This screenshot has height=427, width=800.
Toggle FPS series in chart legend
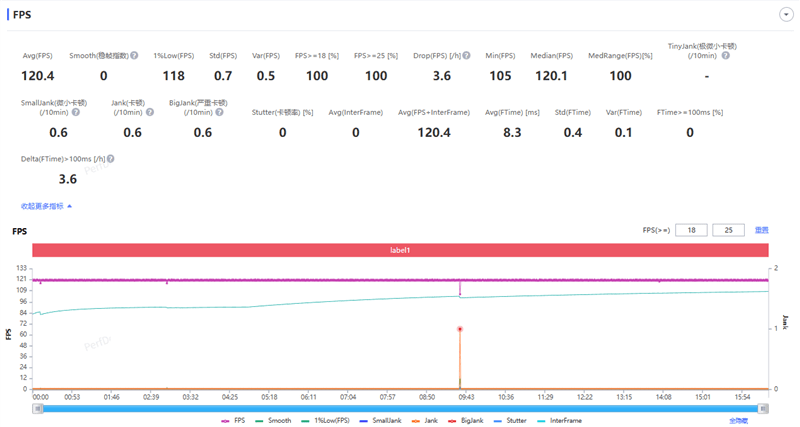click(x=233, y=421)
